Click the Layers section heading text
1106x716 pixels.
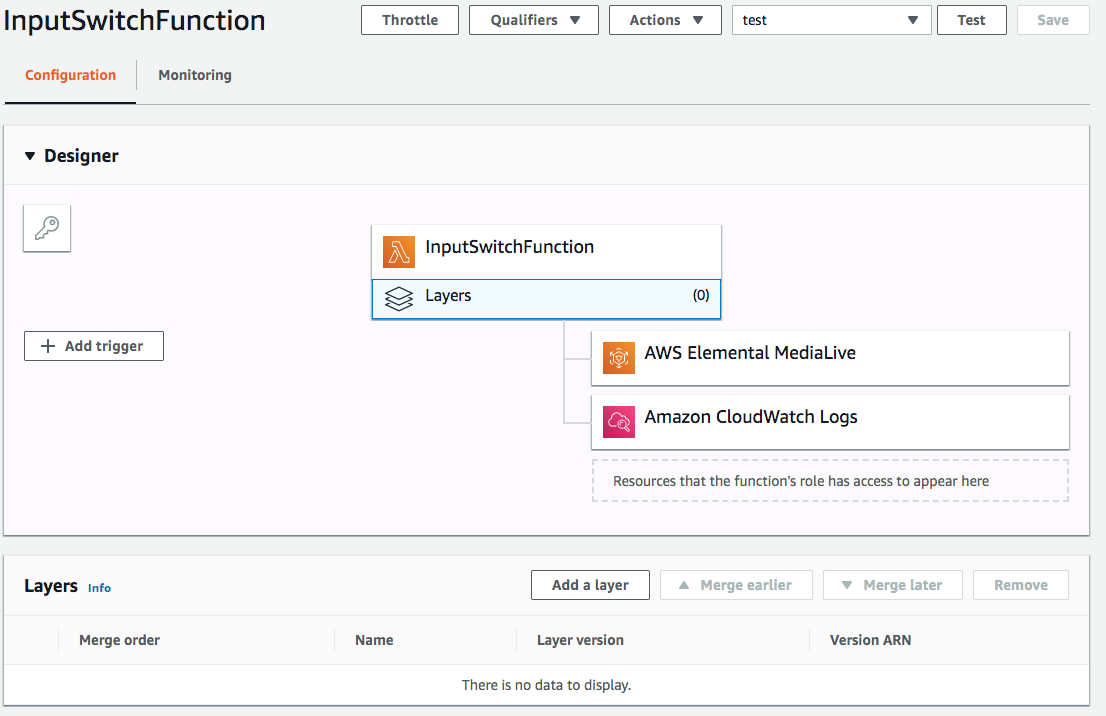click(x=51, y=586)
